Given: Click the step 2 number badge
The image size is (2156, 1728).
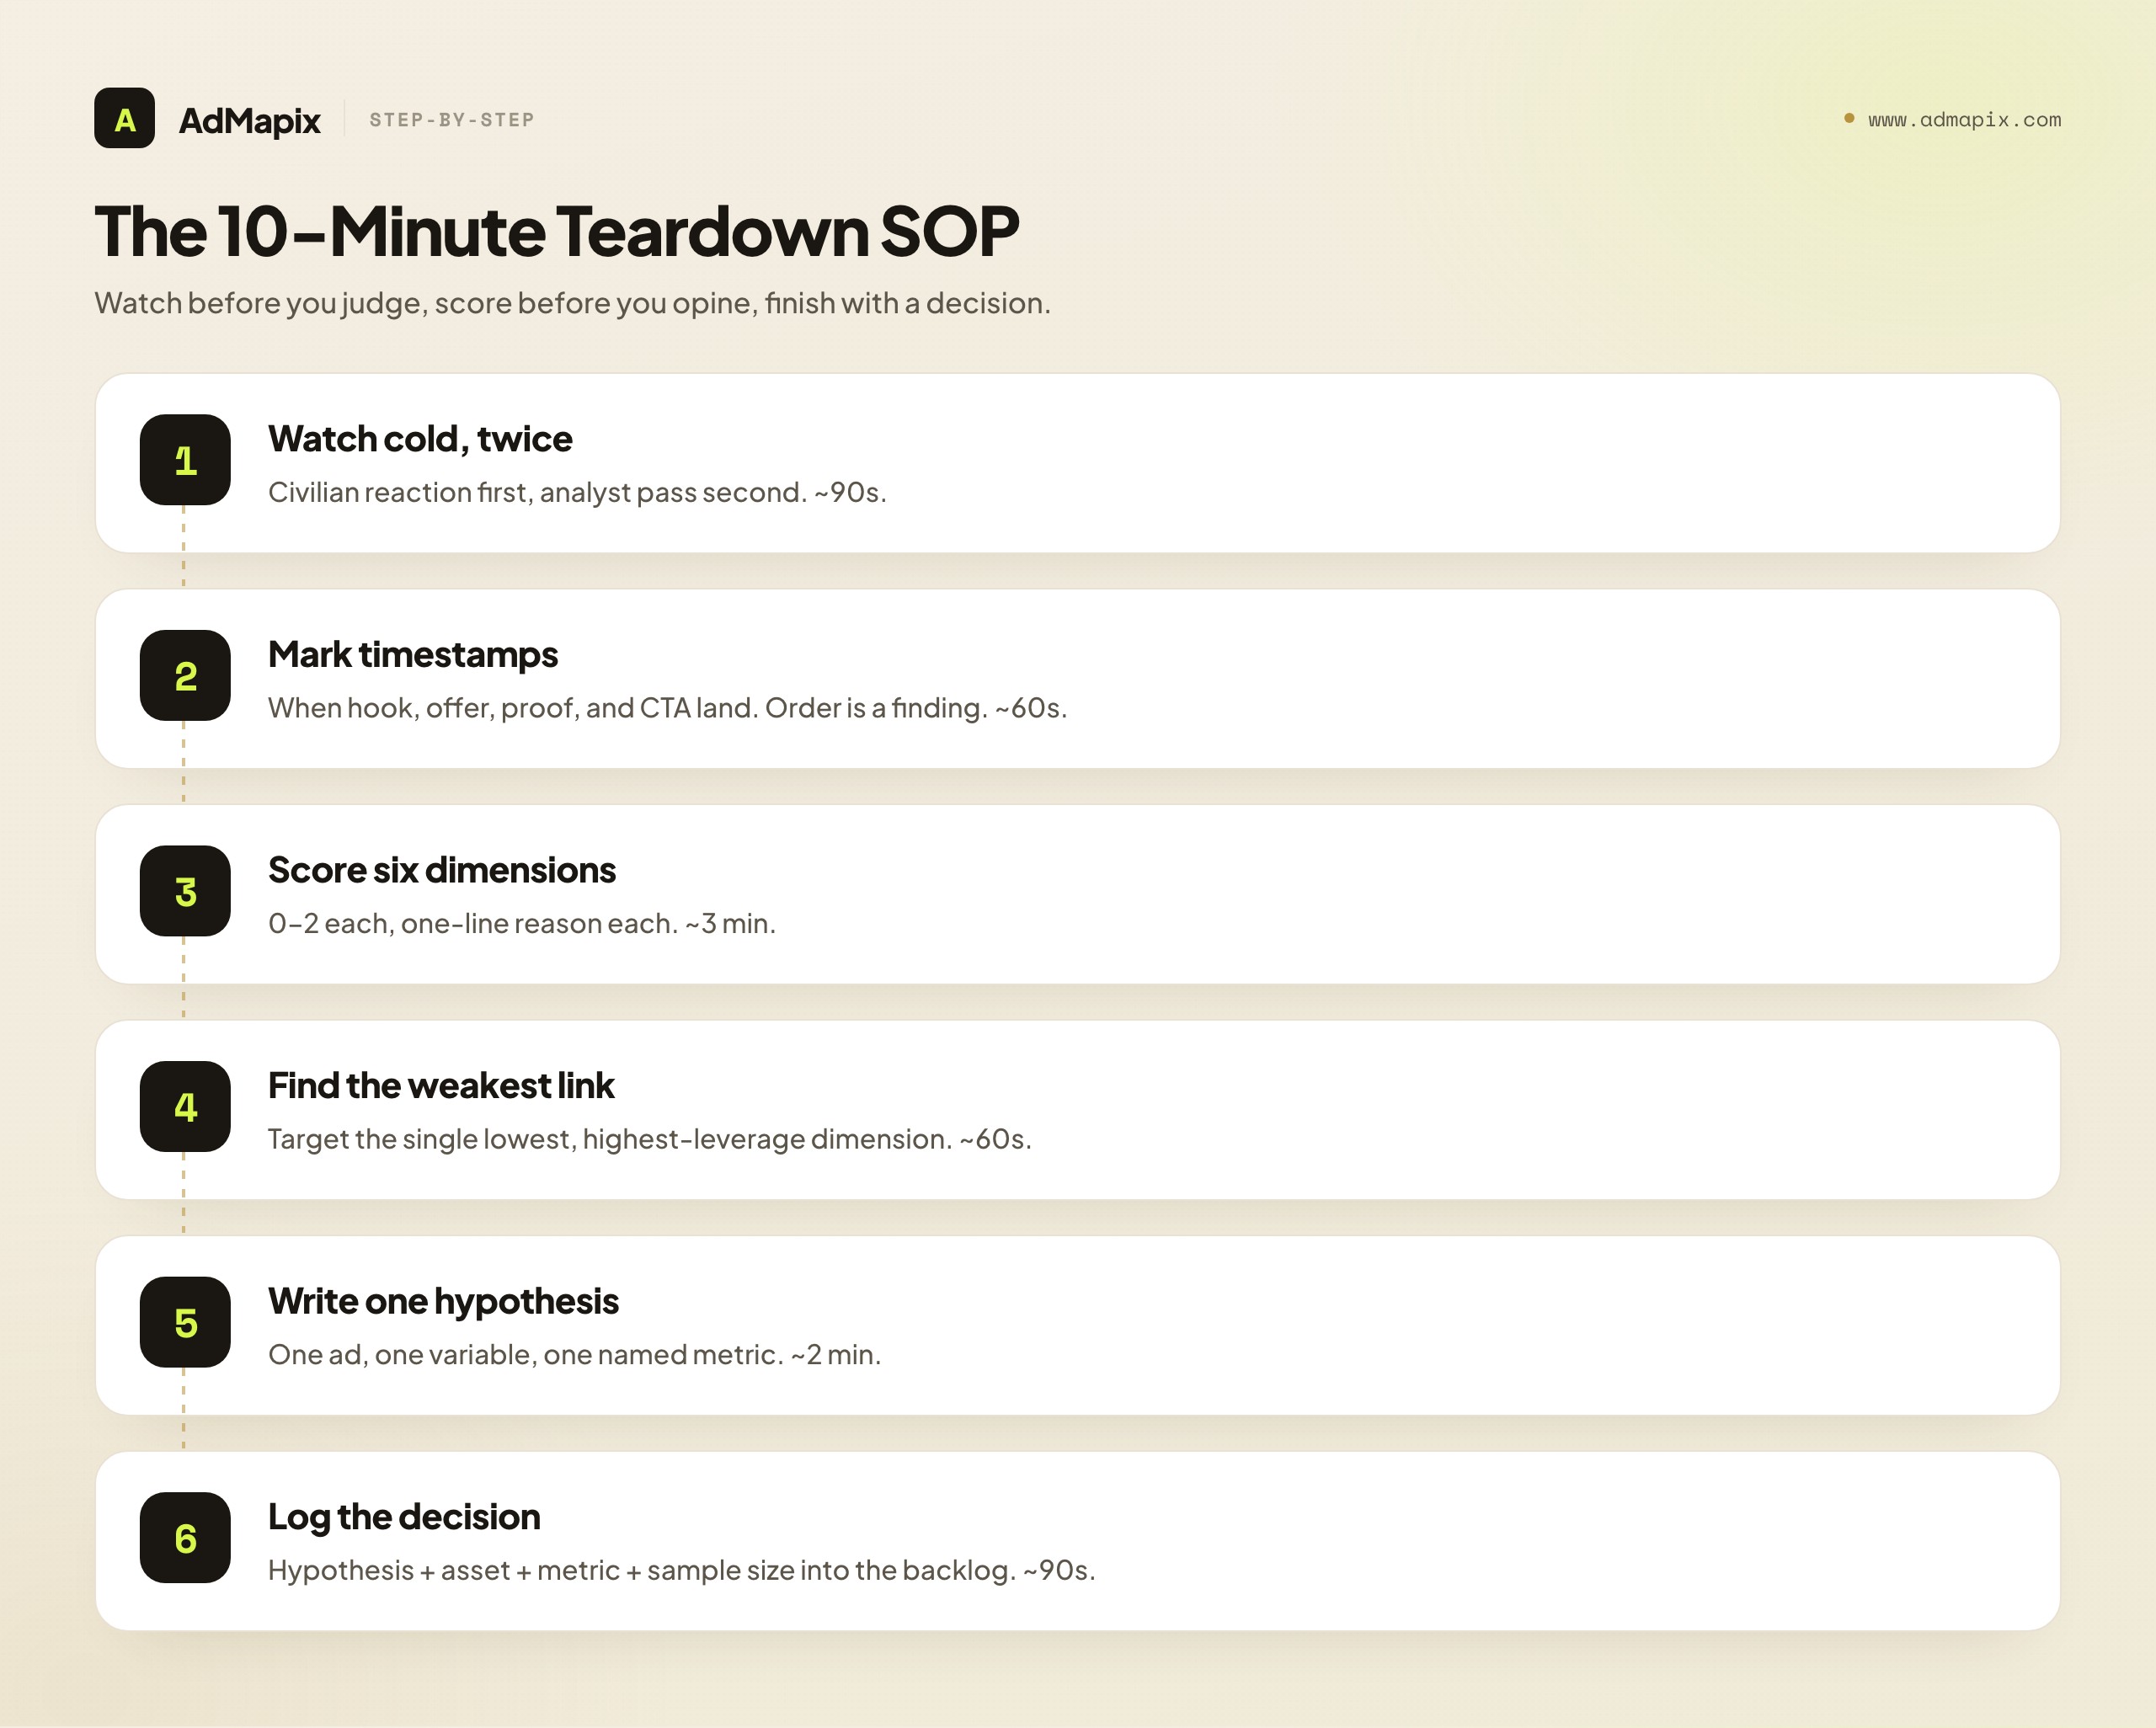Looking at the screenshot, I should [x=185, y=675].
